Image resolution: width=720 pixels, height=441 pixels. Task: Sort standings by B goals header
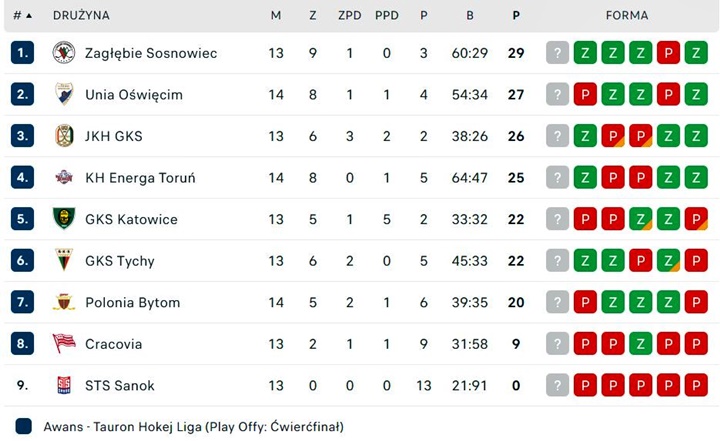point(470,16)
